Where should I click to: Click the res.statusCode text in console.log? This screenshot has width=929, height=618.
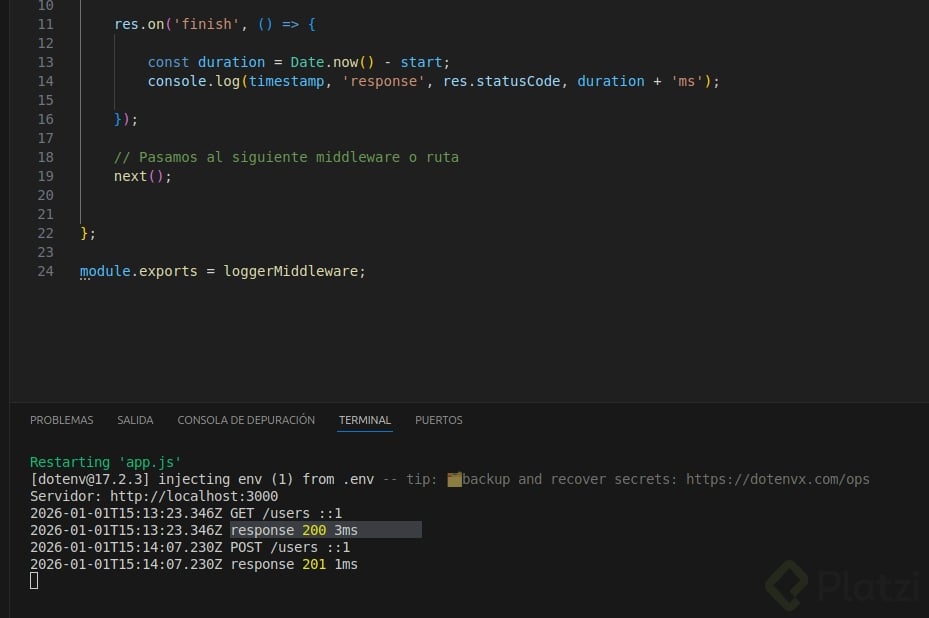[x=502, y=81]
